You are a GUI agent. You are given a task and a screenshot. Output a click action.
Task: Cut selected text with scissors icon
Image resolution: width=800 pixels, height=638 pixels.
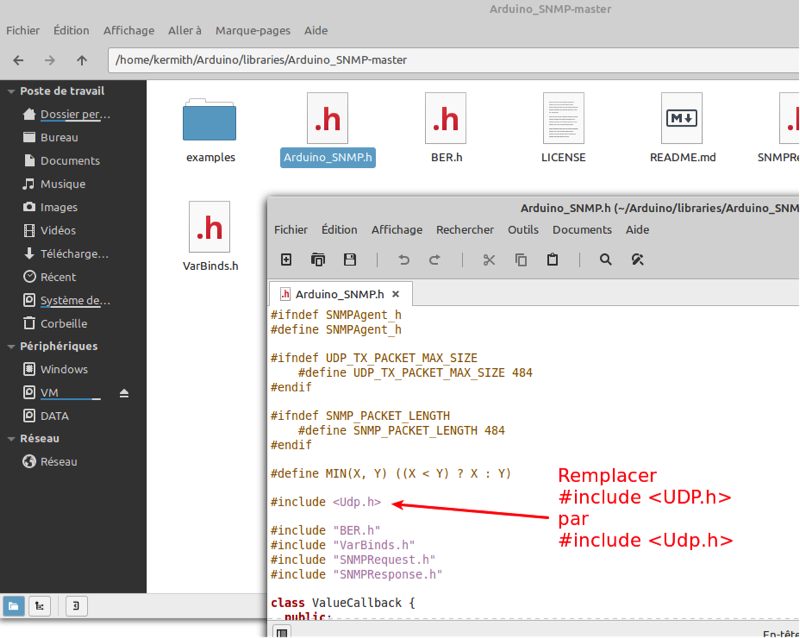pyautogui.click(x=489, y=260)
